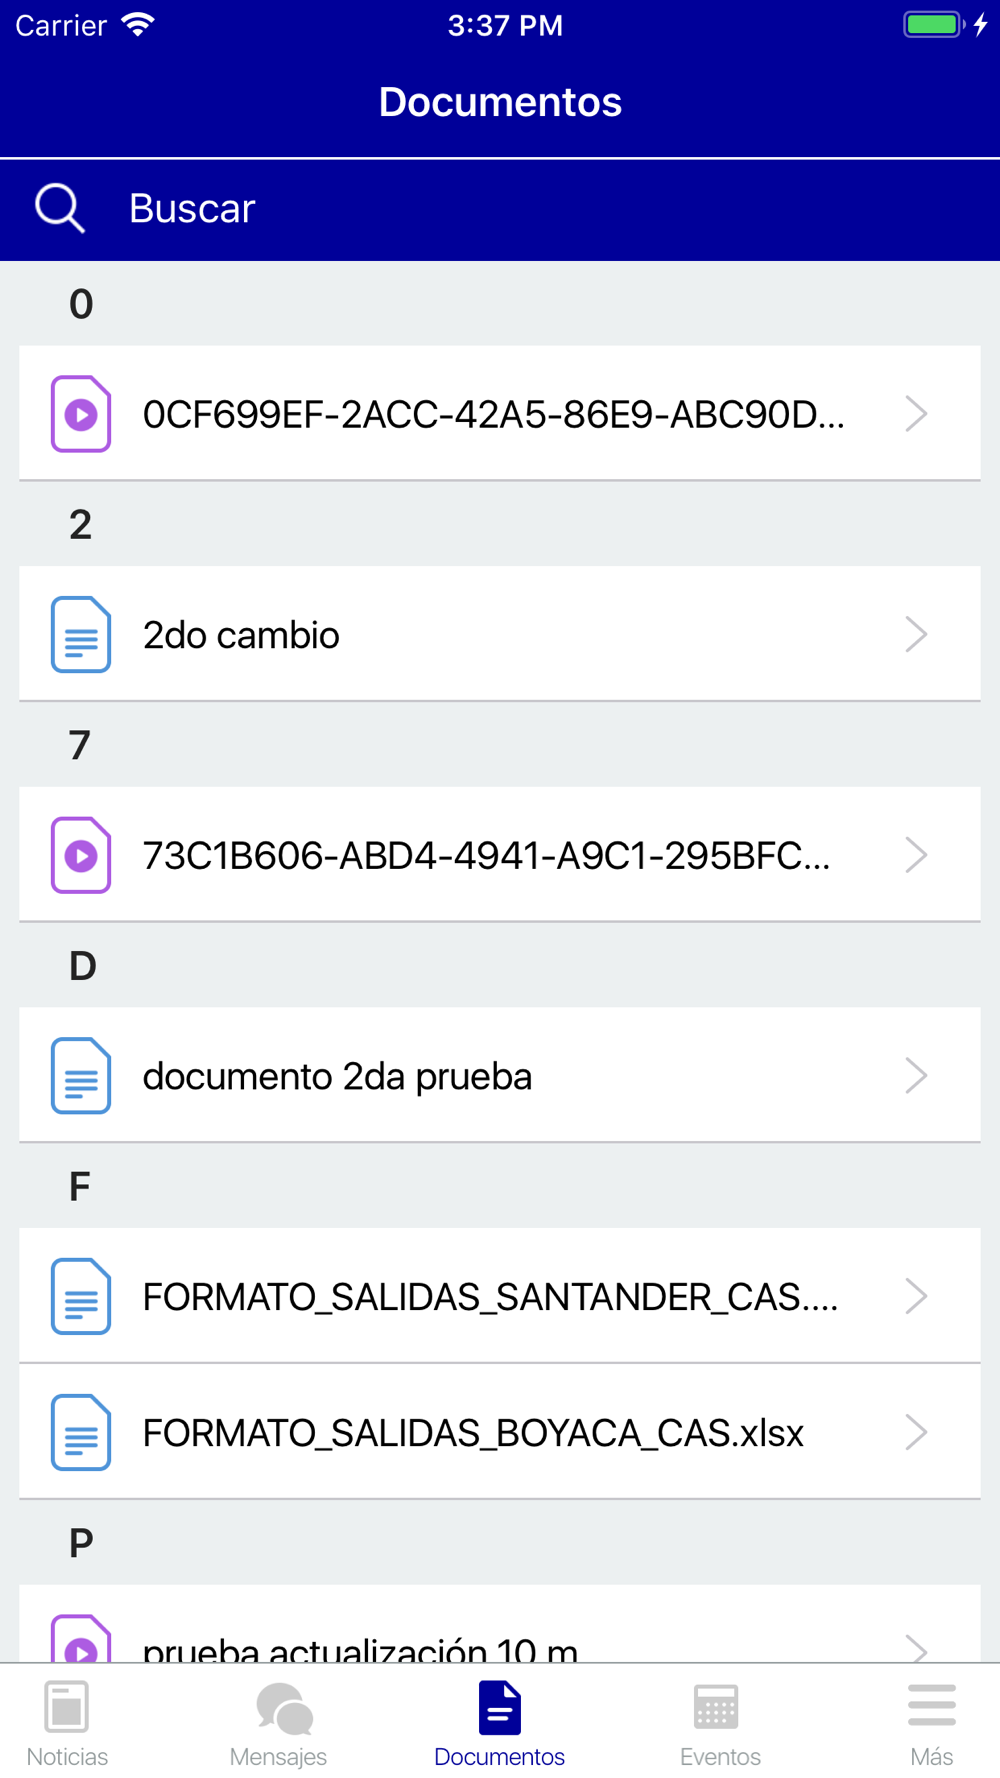Expand the 0CF699EF row chevron
1000x1778 pixels.
pyautogui.click(x=916, y=414)
